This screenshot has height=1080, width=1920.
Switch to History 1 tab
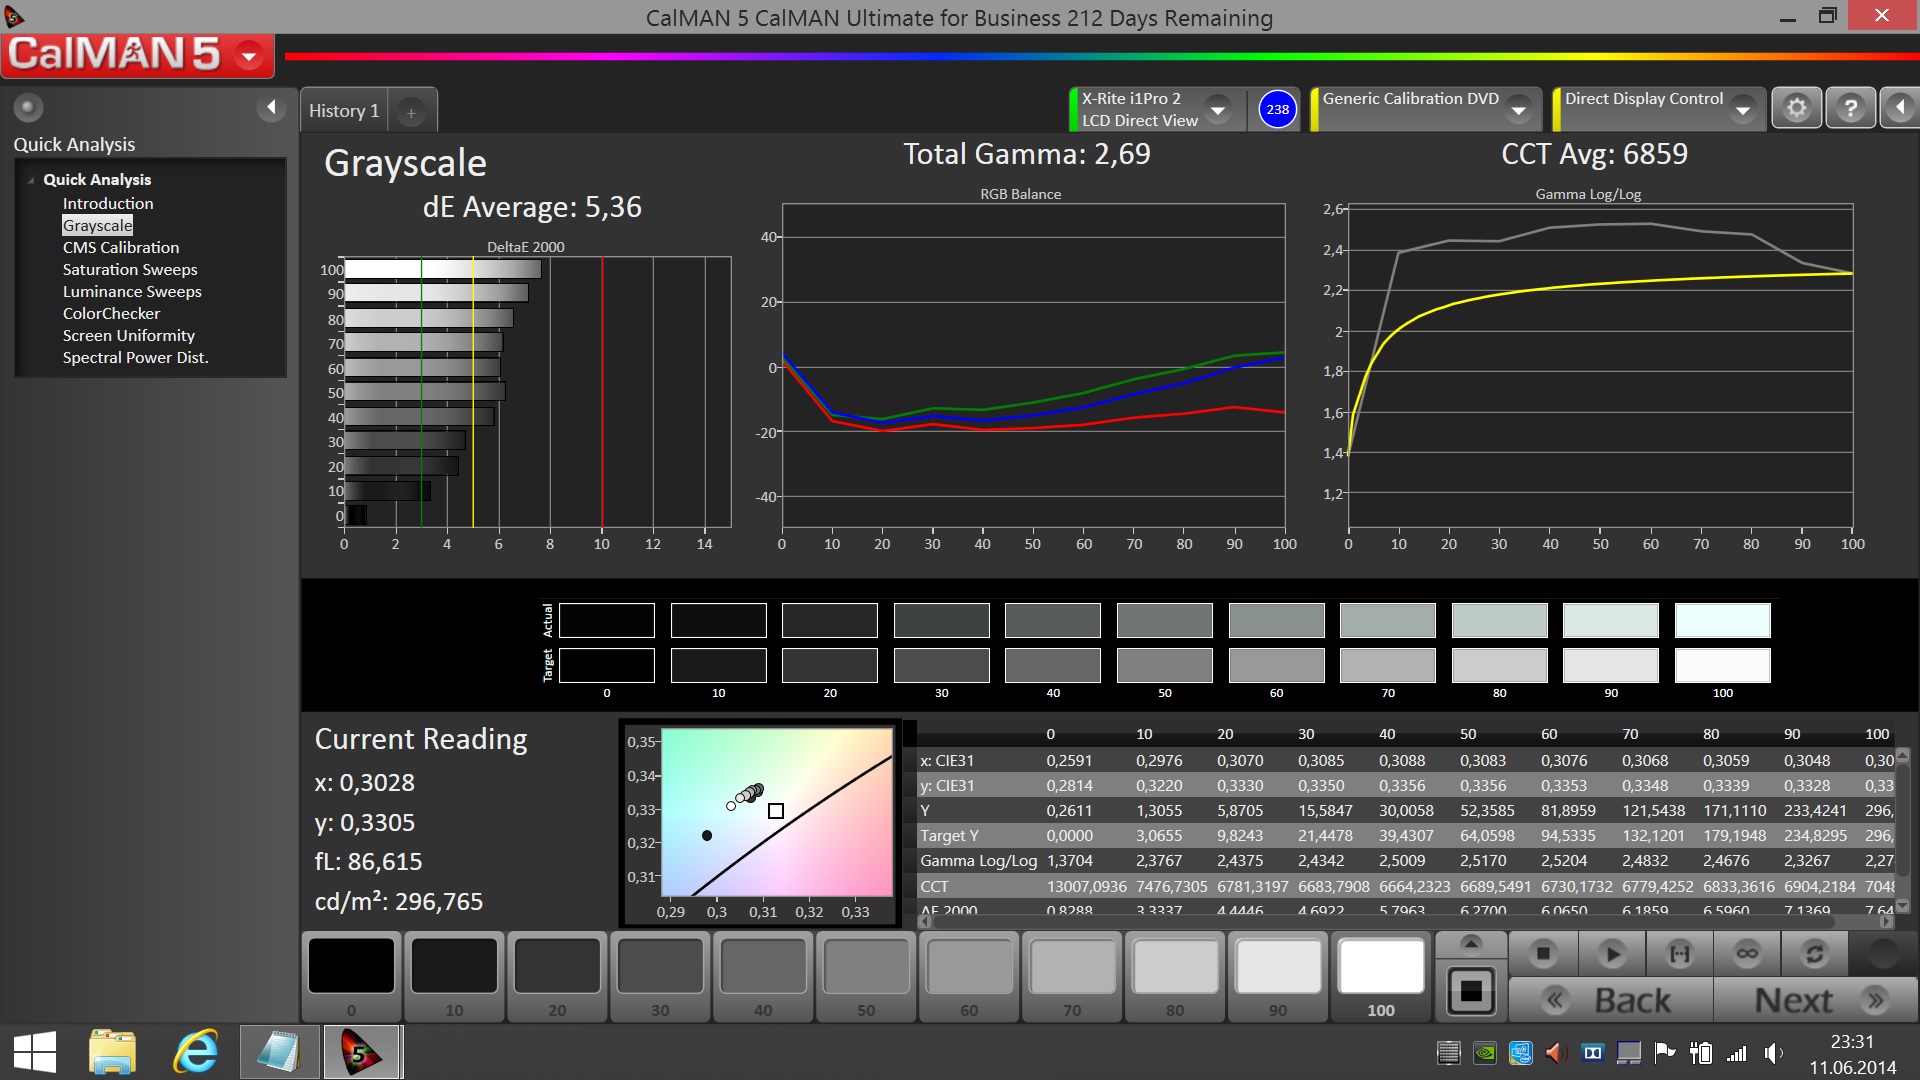(343, 111)
